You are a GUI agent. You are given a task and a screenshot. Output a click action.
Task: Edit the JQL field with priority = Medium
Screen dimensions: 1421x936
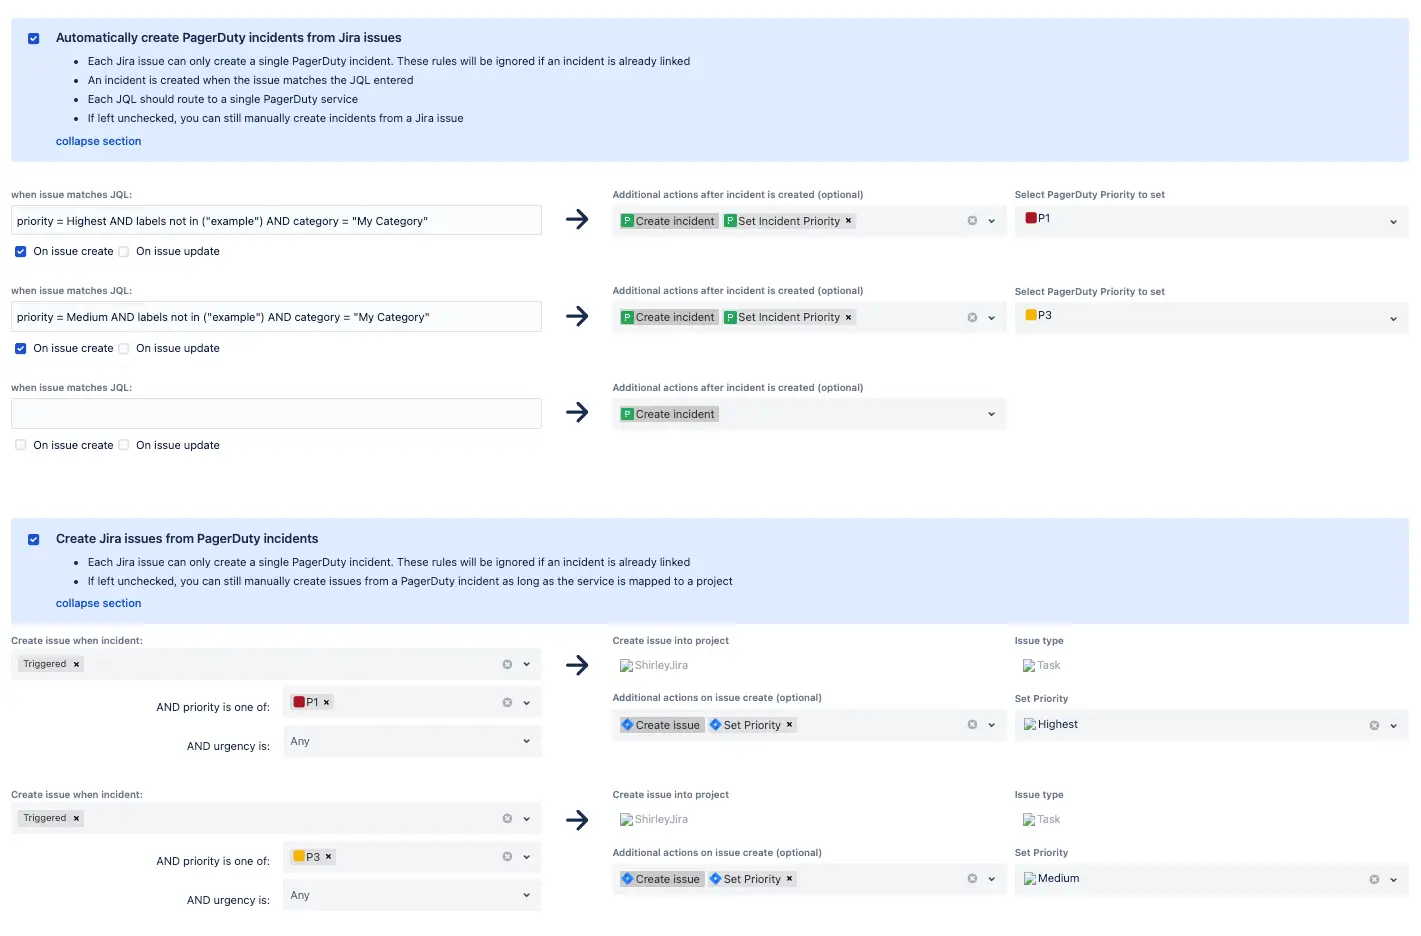pyautogui.click(x=276, y=317)
